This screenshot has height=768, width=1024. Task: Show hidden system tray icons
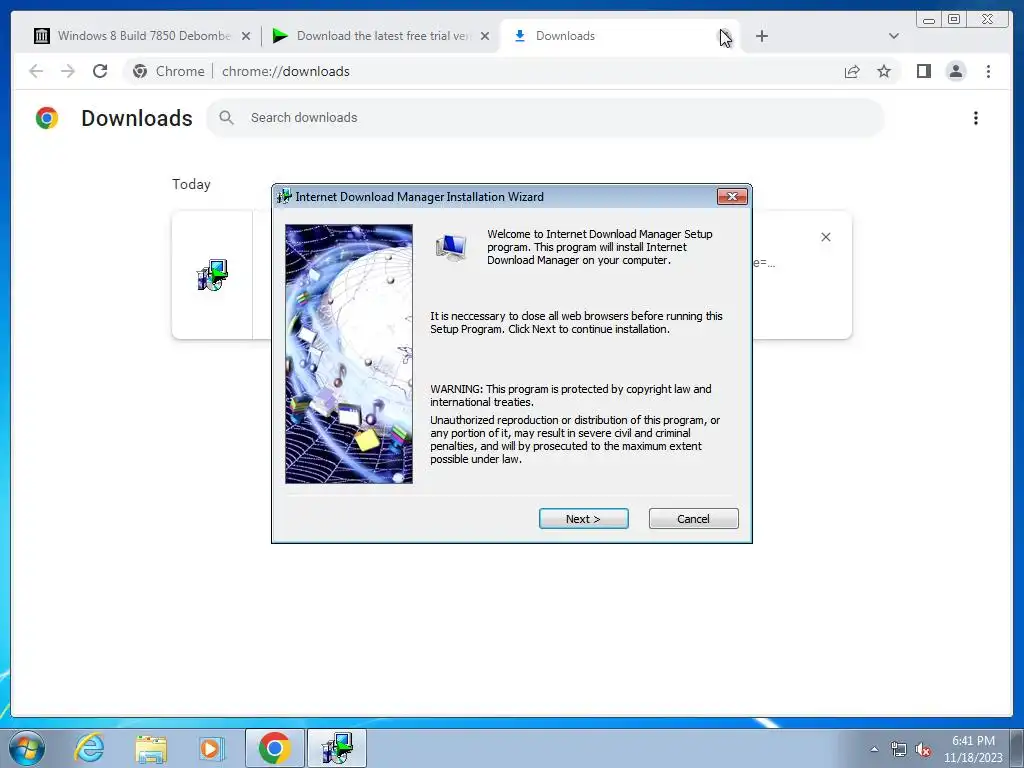pyautogui.click(x=874, y=749)
